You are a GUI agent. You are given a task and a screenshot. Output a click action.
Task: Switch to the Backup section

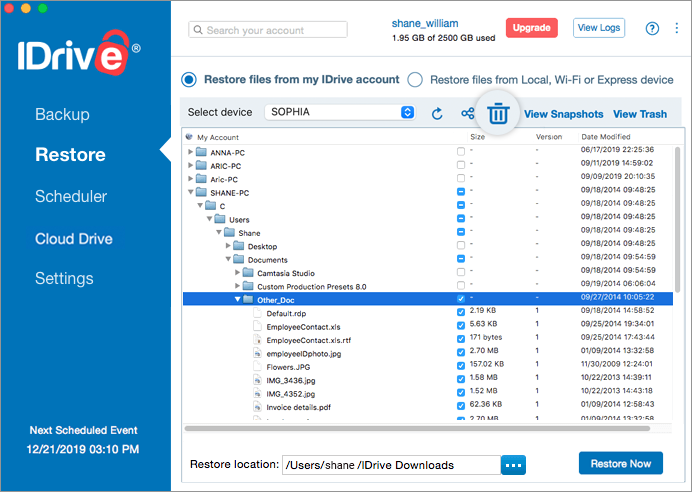(62, 114)
